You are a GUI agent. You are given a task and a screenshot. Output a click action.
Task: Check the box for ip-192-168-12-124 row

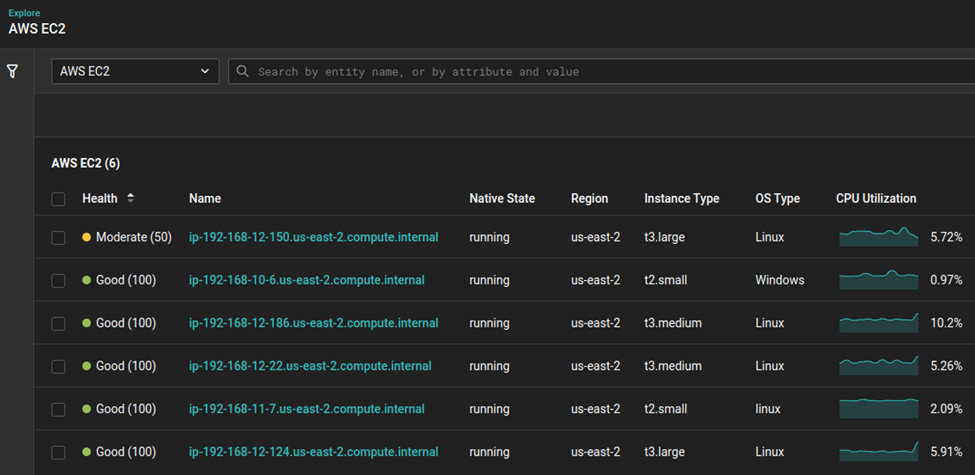coord(58,452)
